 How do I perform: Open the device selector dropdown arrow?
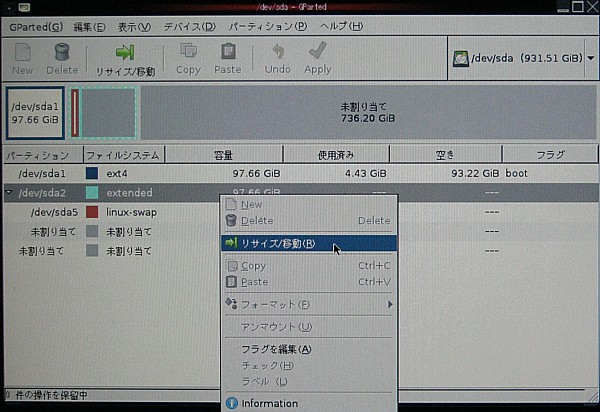pos(591,59)
